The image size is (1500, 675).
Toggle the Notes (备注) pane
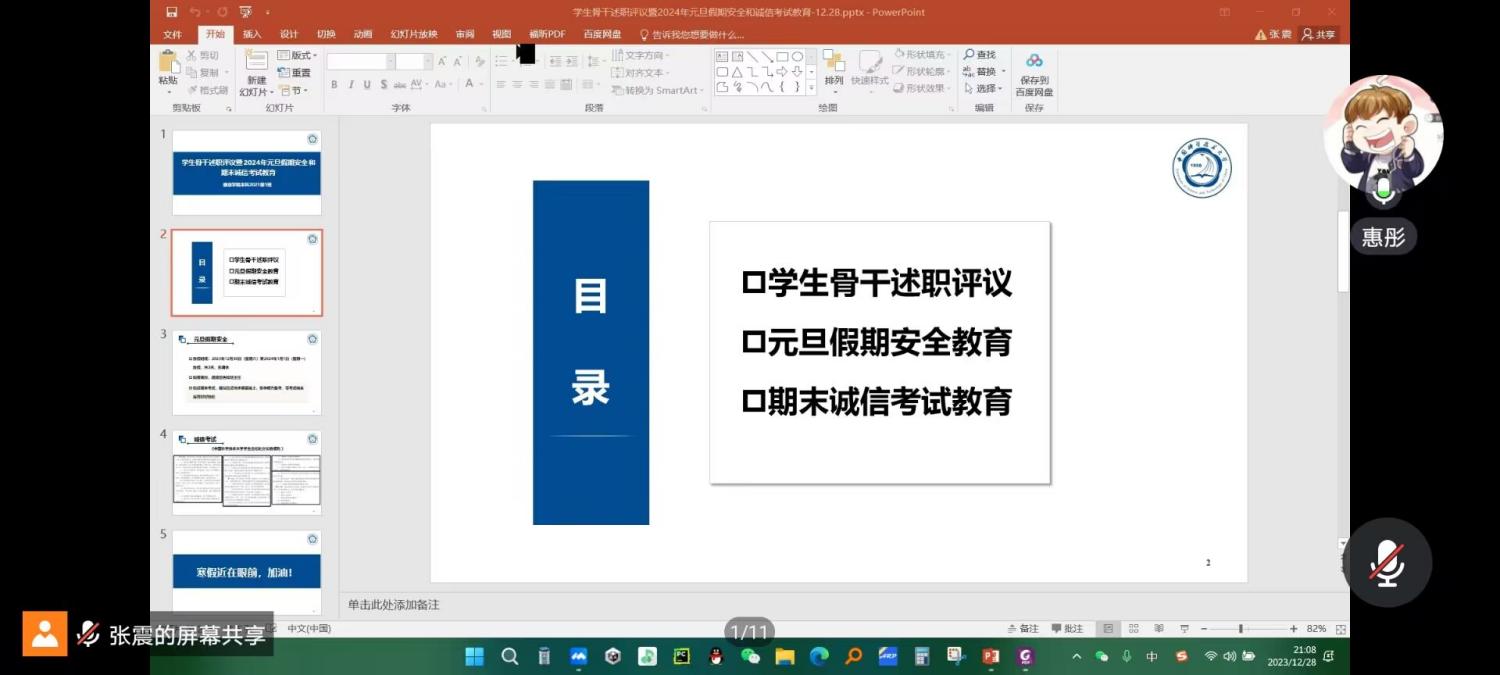point(1023,629)
